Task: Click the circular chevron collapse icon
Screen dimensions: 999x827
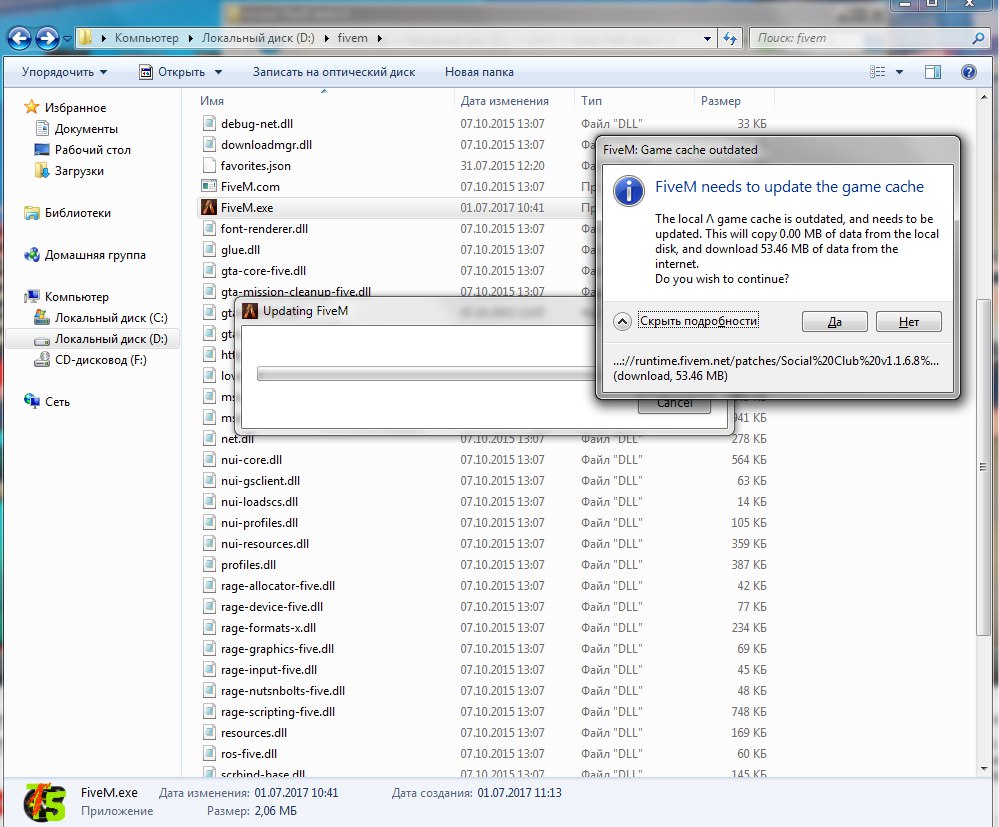Action: coord(622,321)
